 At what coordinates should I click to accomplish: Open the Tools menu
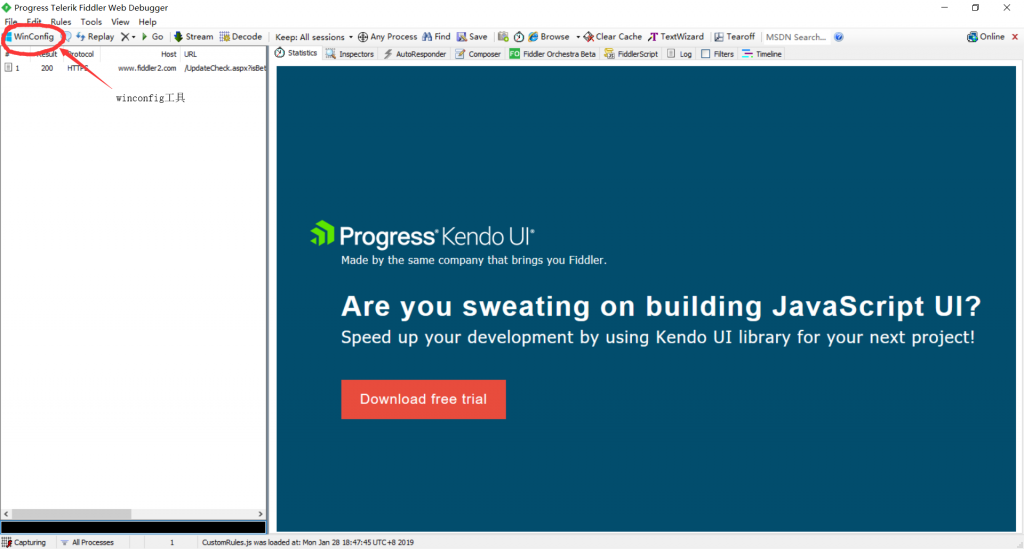pyautogui.click(x=91, y=22)
